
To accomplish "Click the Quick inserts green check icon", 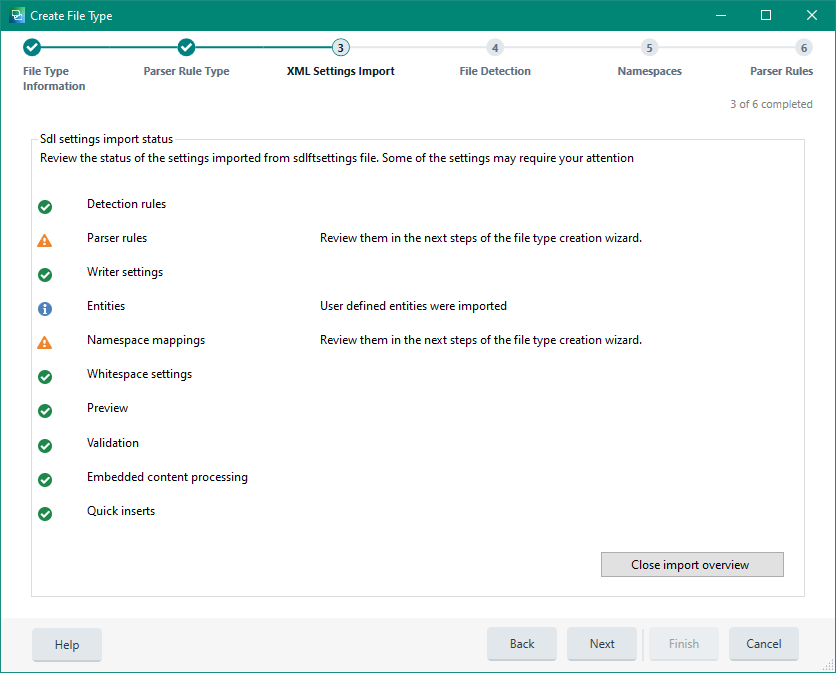I will [45, 513].
